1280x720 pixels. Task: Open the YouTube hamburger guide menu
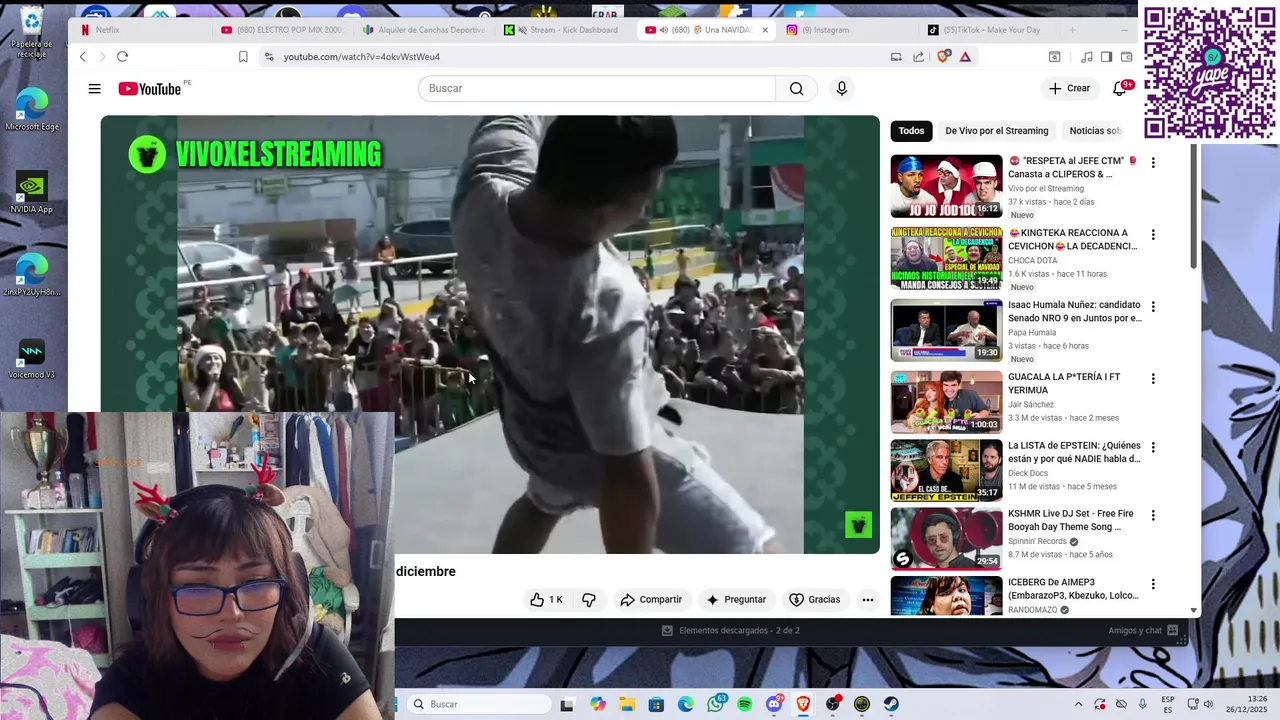94,89
